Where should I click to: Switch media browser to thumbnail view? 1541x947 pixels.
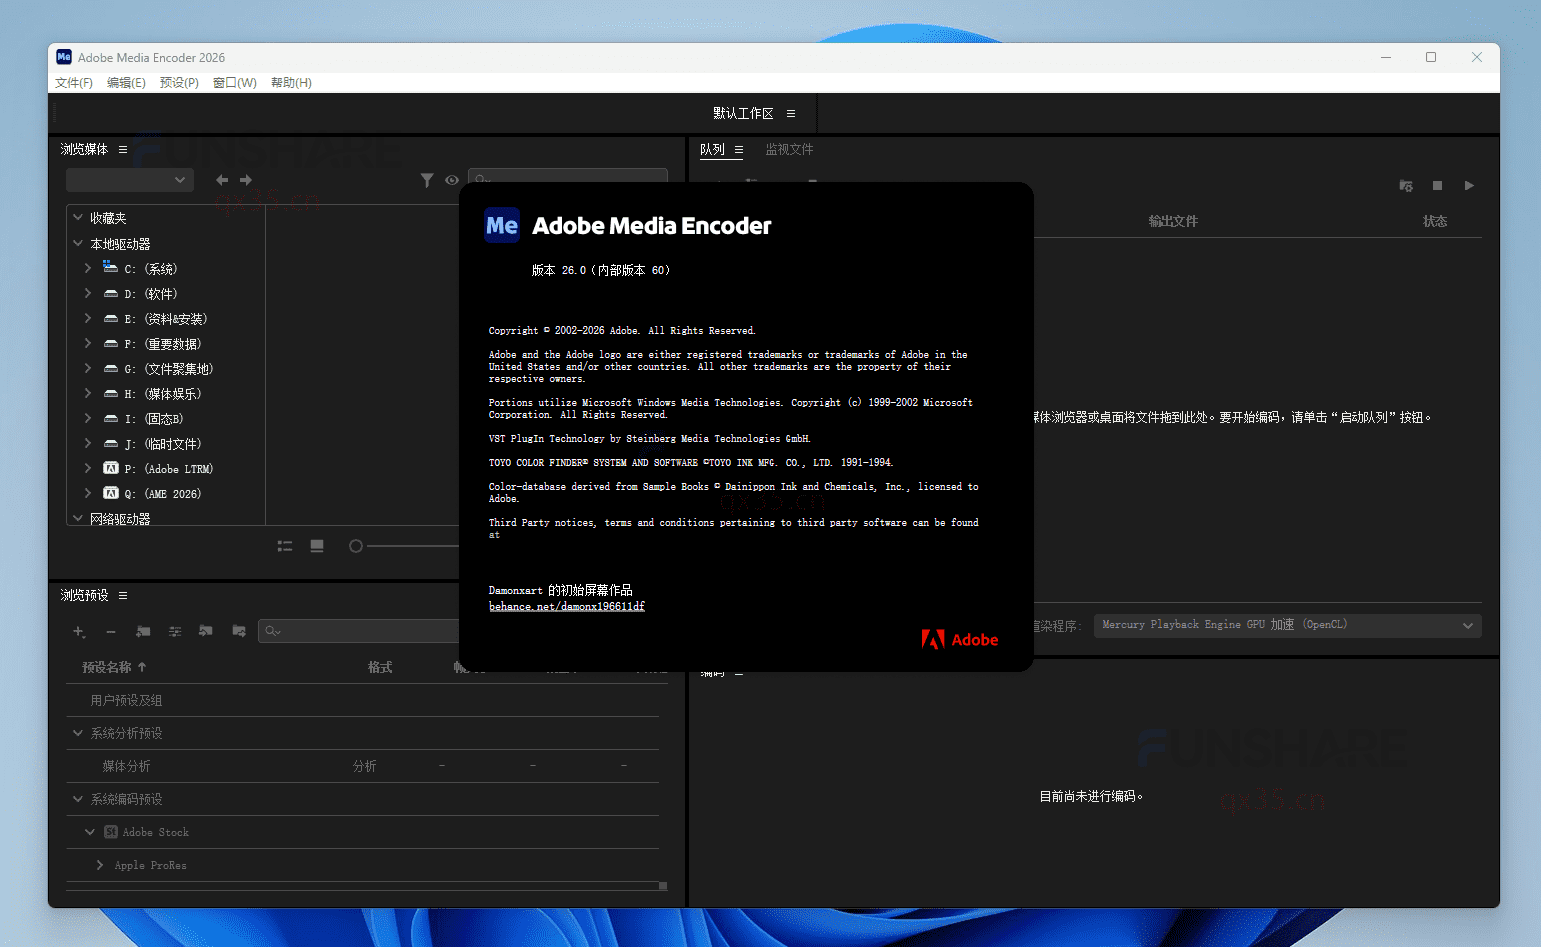[x=317, y=546]
